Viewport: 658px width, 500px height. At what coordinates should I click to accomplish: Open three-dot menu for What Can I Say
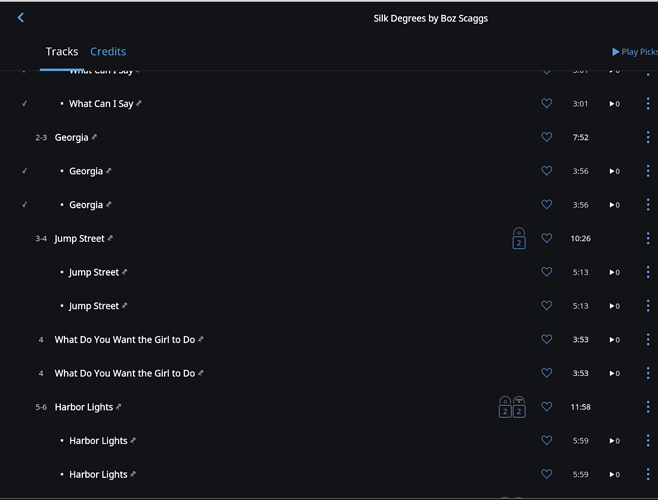coord(648,103)
